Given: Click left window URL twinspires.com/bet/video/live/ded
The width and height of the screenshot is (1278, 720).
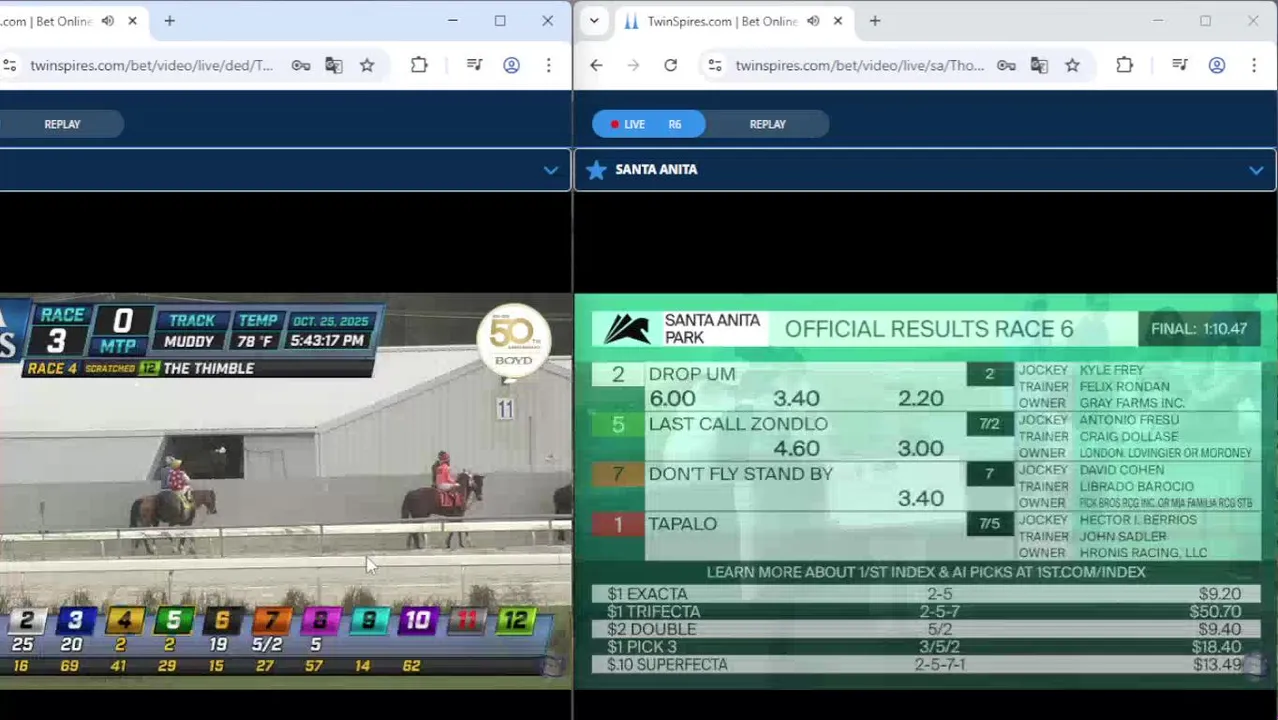Looking at the screenshot, I should pos(151,66).
